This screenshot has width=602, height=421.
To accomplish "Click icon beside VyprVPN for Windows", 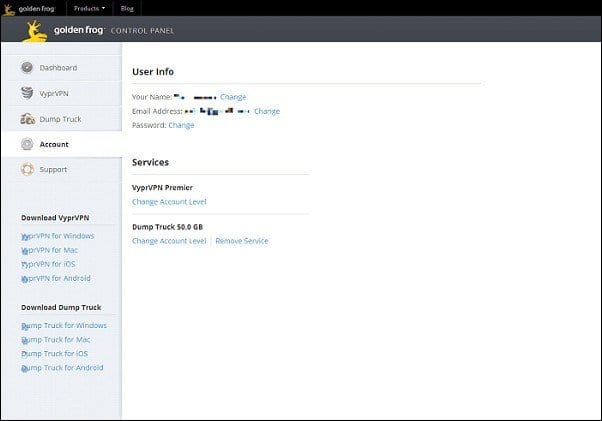I will [x=25, y=237].
